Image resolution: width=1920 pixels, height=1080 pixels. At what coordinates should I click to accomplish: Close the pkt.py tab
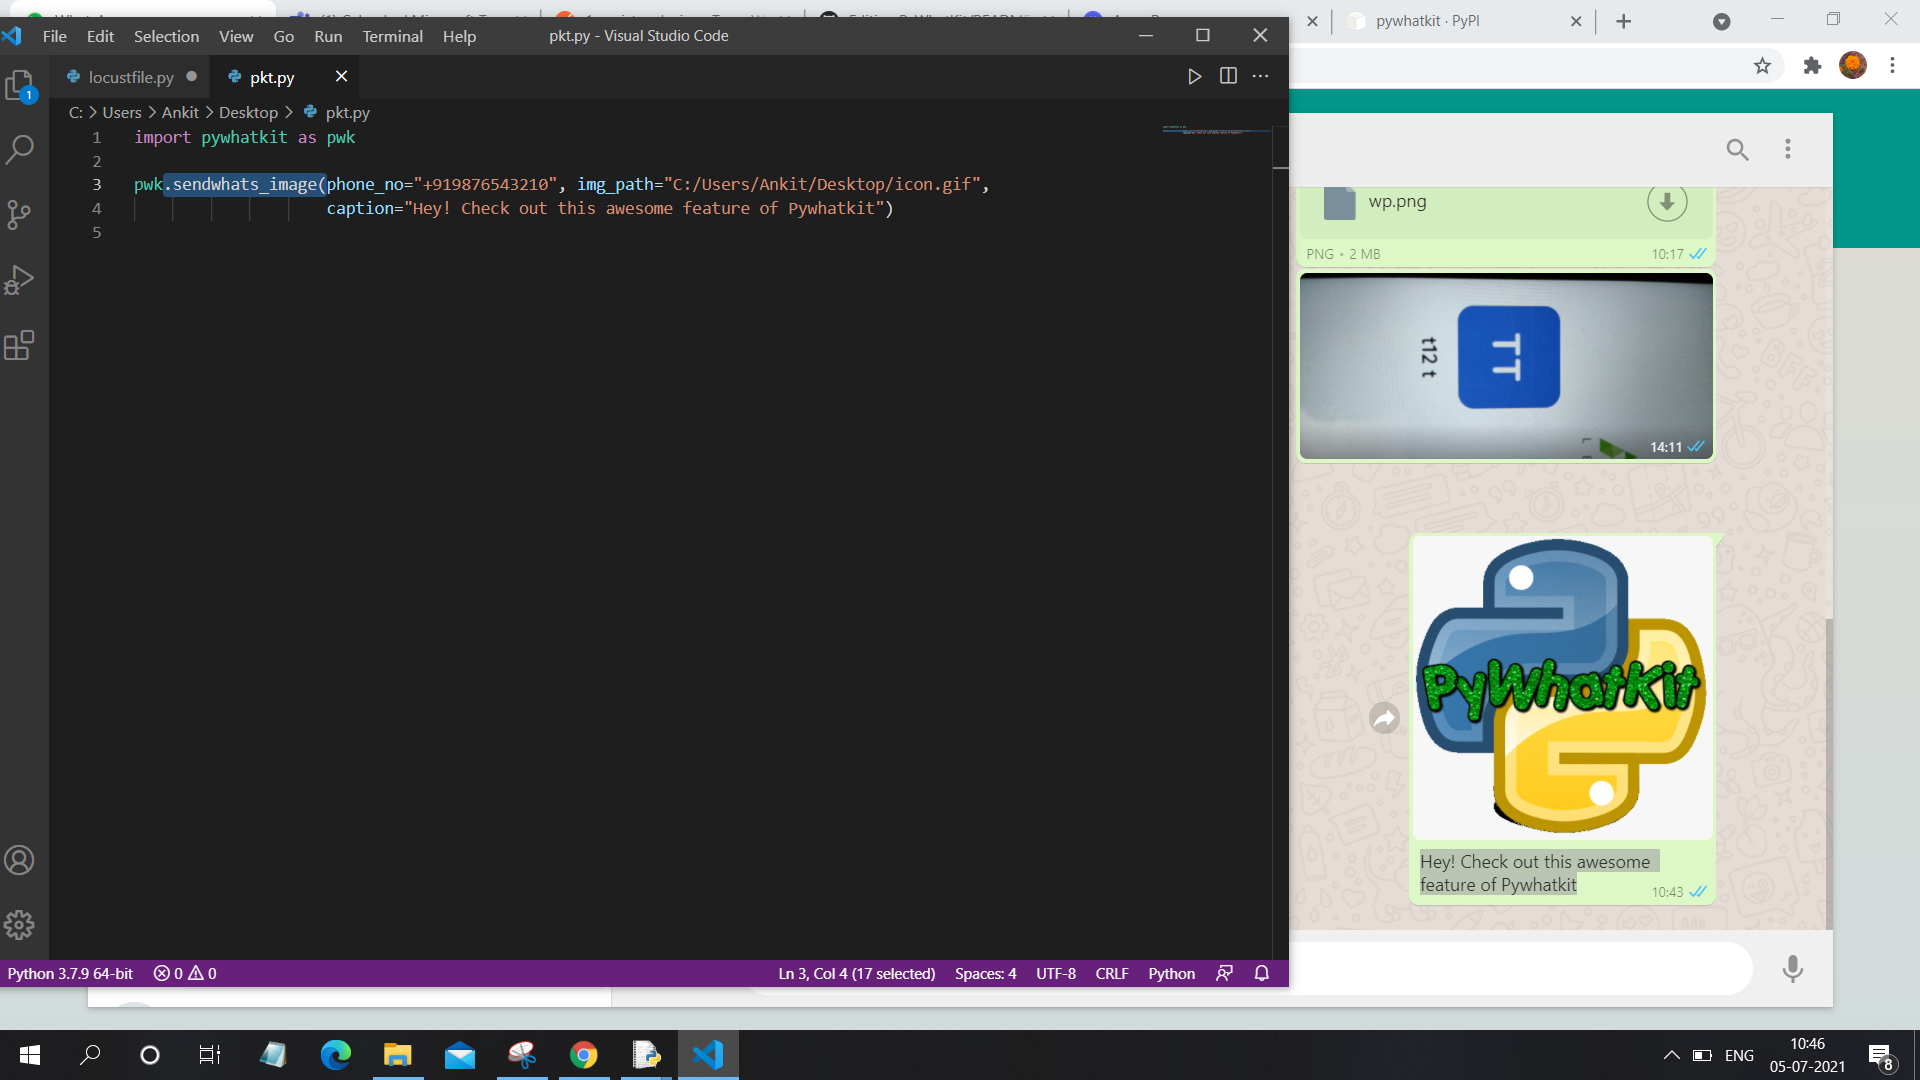point(341,76)
